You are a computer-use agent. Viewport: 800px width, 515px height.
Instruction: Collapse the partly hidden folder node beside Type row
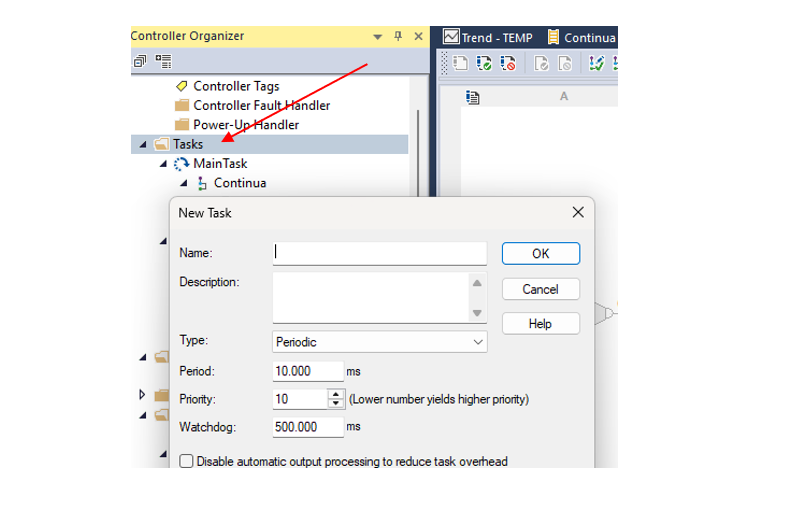[143, 357]
